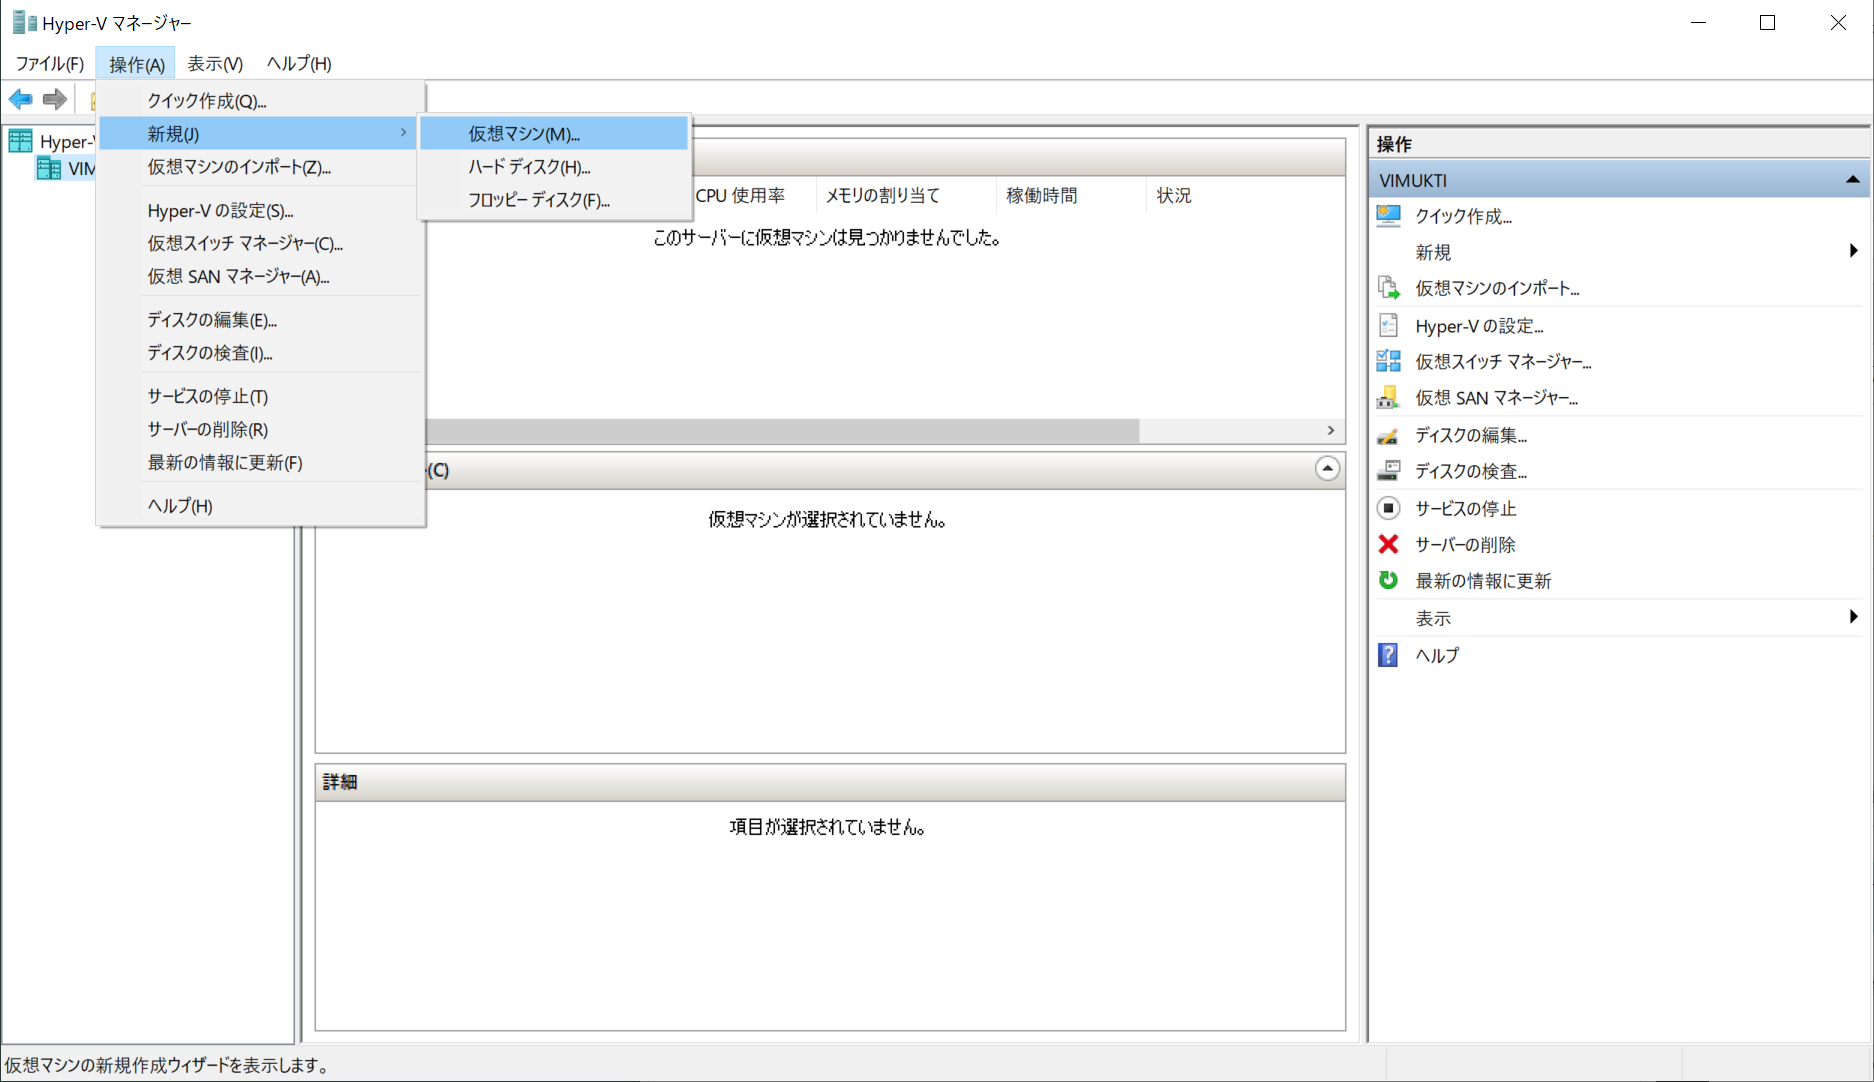This screenshot has height=1082, width=1874.
Task: Click 仮想 SAN マネージャー... link in Actions pane
Action: 1496,397
